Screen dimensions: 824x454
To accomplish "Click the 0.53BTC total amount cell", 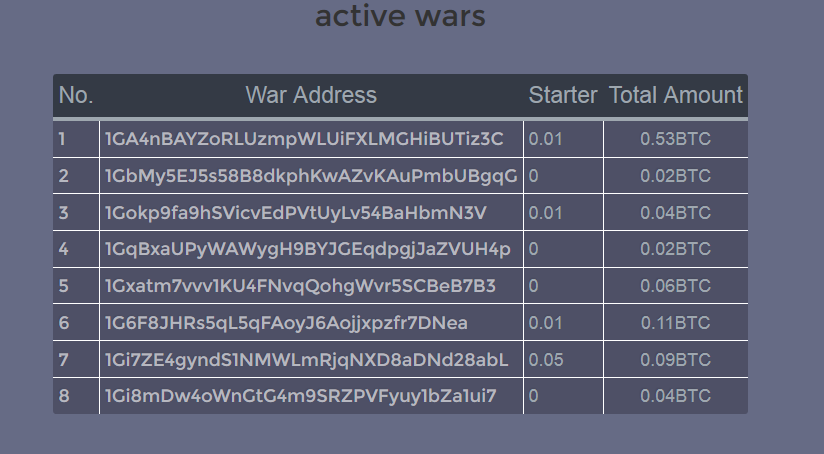I will [x=676, y=139].
